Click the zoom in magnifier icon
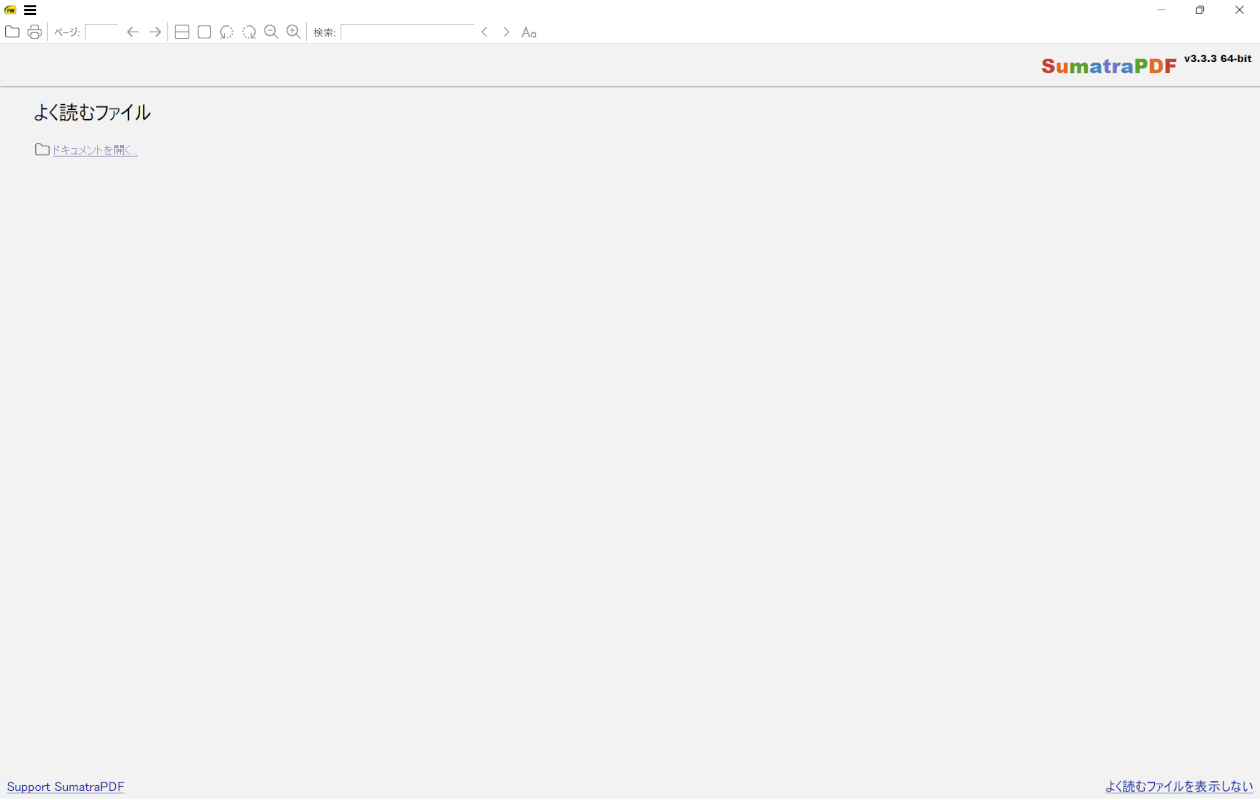The image size is (1260, 800). [x=293, y=32]
